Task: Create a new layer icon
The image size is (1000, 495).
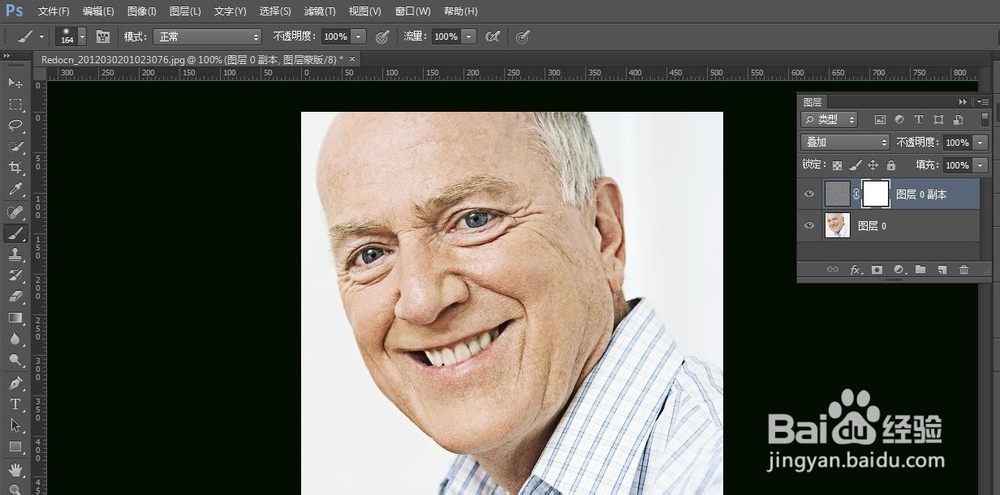Action: [942, 270]
